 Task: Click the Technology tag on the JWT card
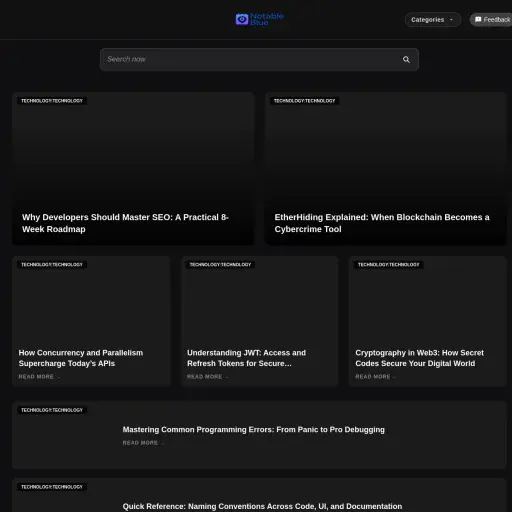pos(220,265)
